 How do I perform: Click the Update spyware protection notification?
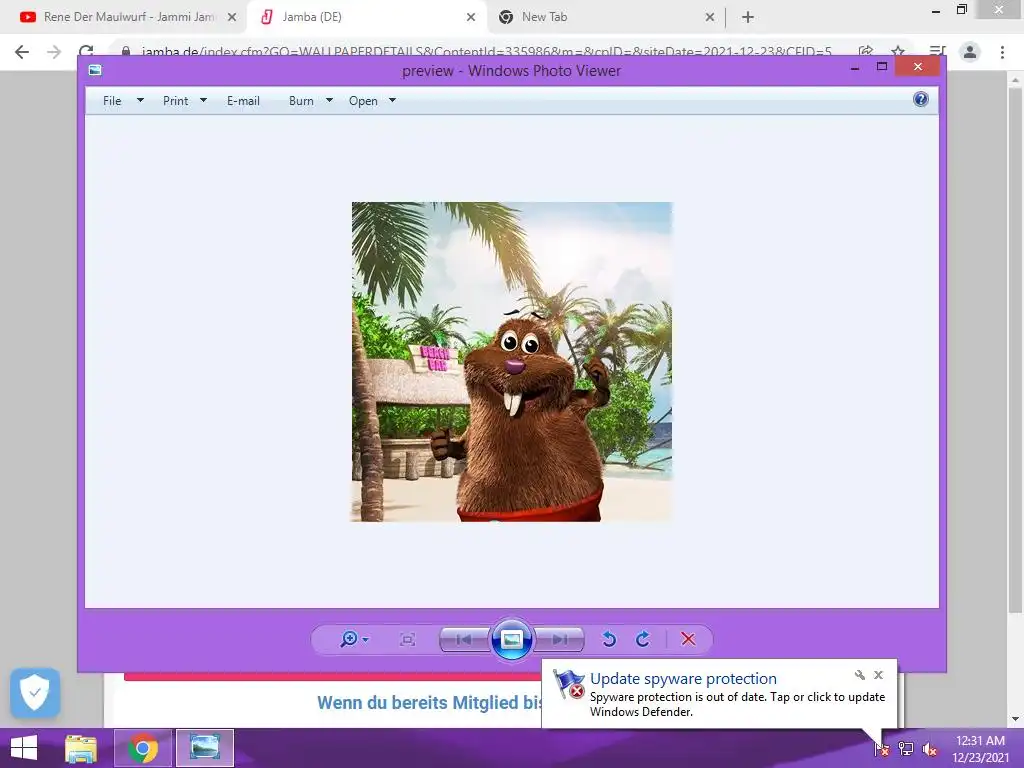(720, 694)
